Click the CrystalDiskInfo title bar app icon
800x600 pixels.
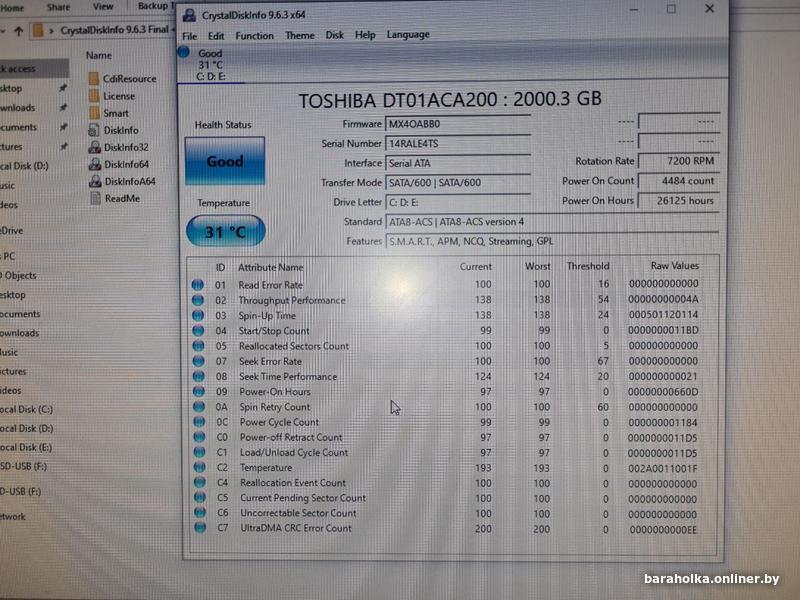(189, 15)
